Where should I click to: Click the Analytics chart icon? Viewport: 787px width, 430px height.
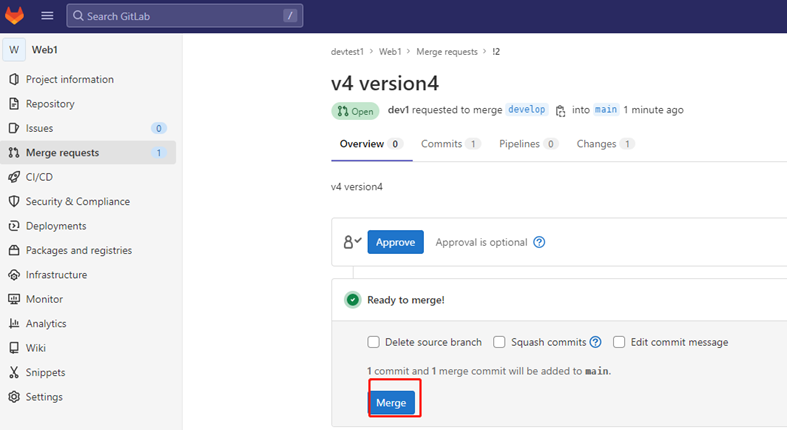pyautogui.click(x=14, y=324)
